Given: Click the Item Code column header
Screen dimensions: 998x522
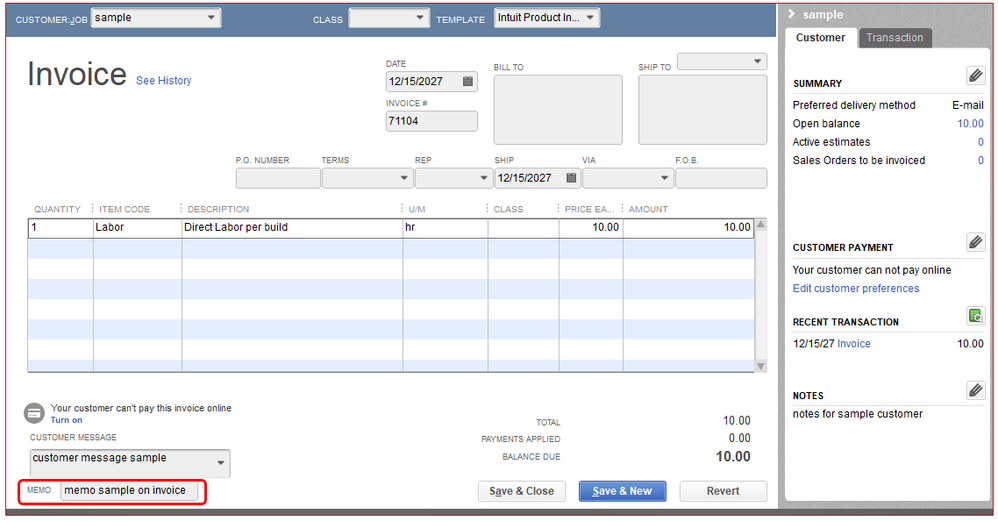Looking at the screenshot, I should [x=124, y=209].
